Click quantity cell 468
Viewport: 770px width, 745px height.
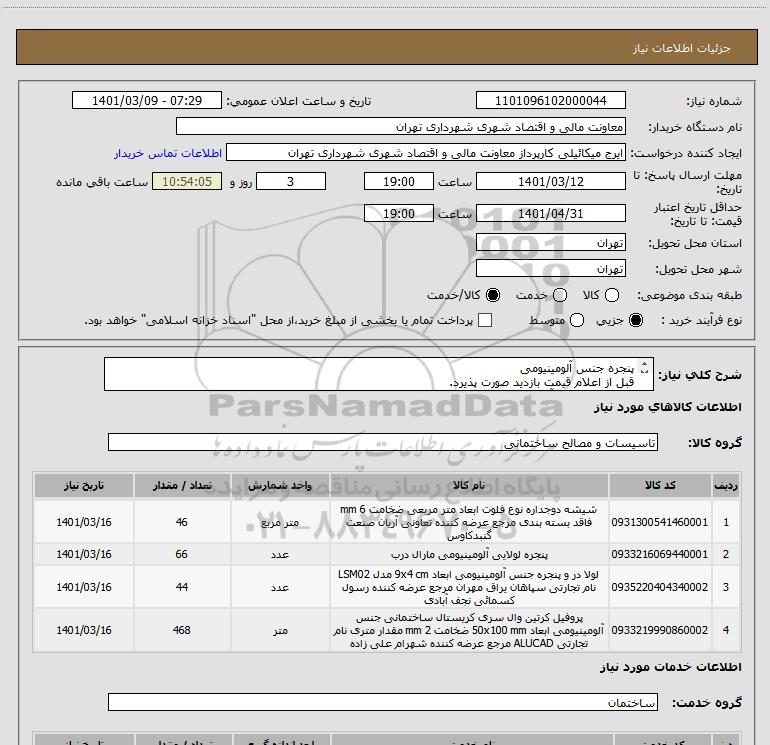tap(182, 630)
